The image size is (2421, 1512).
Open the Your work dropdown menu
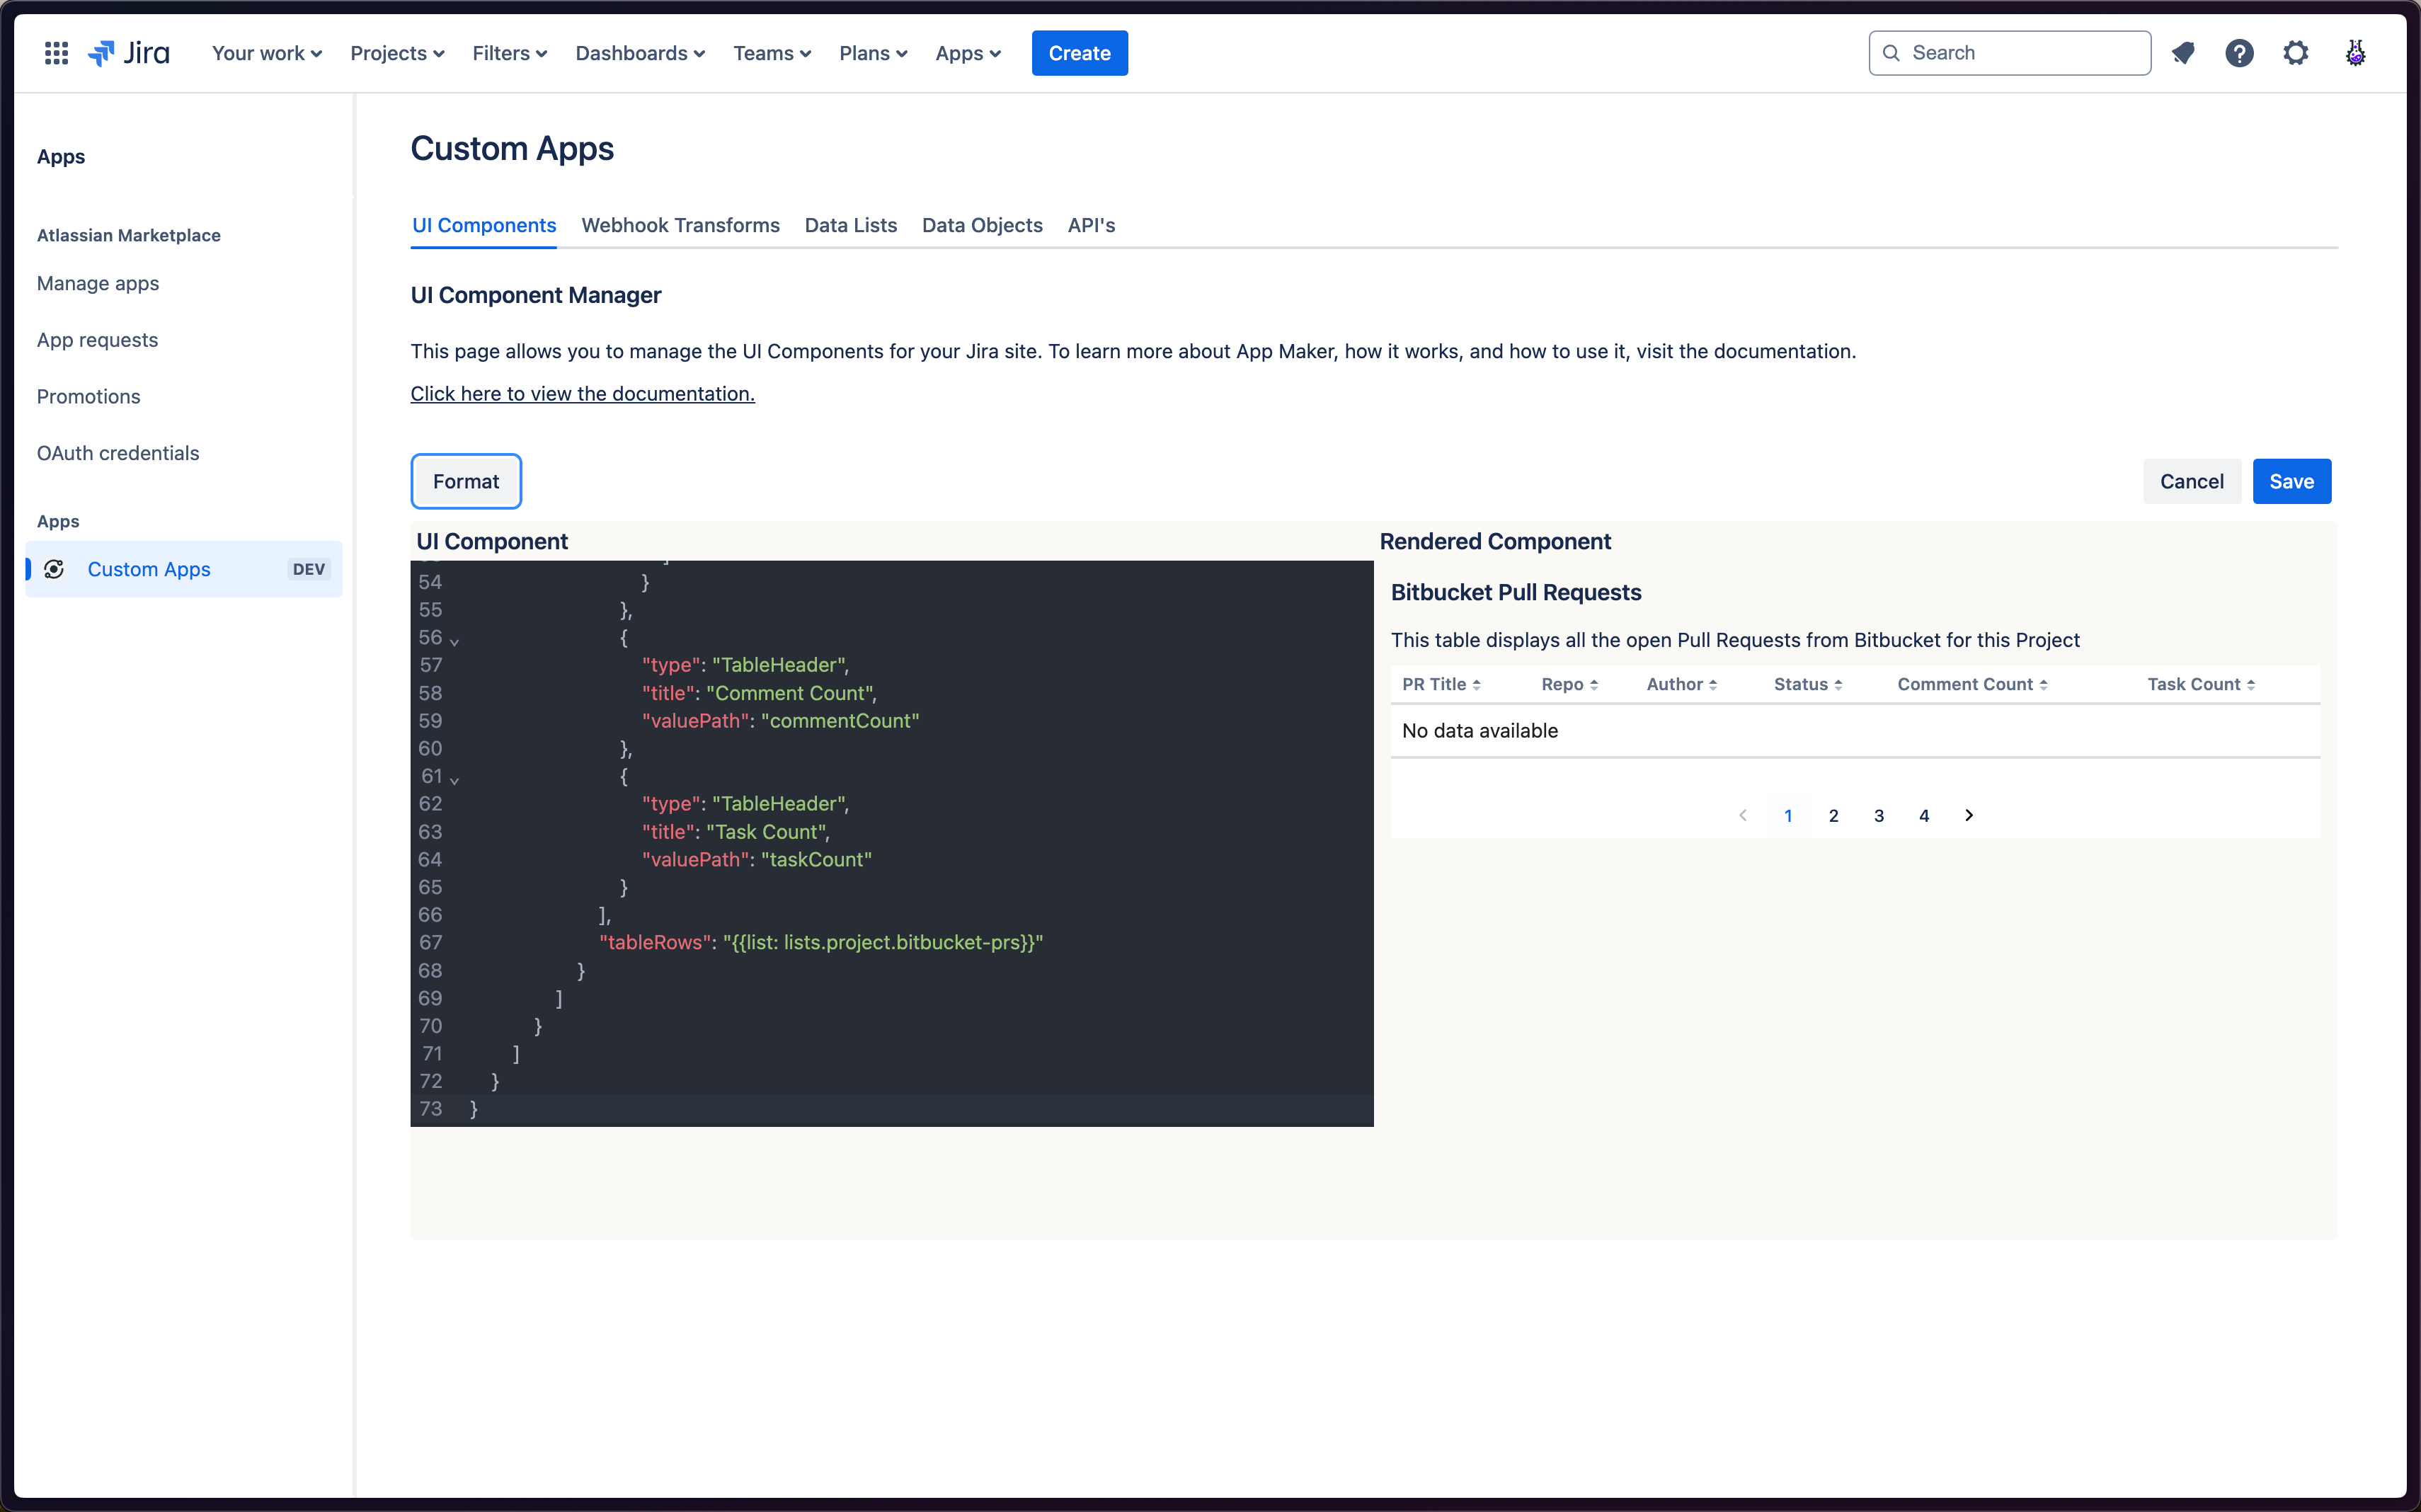(266, 52)
